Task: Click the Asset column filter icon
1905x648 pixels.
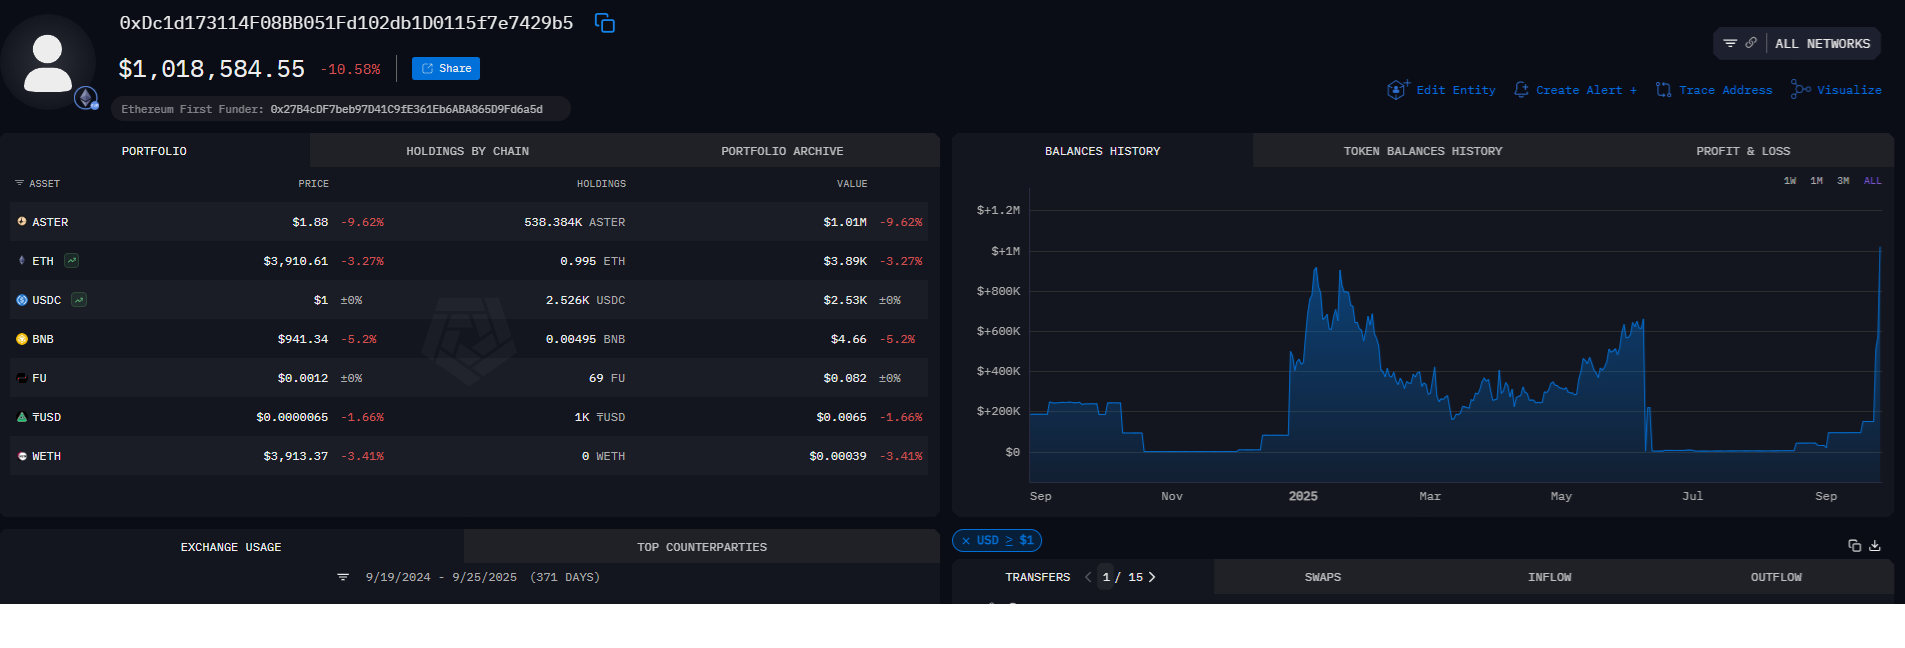Action: (19, 183)
